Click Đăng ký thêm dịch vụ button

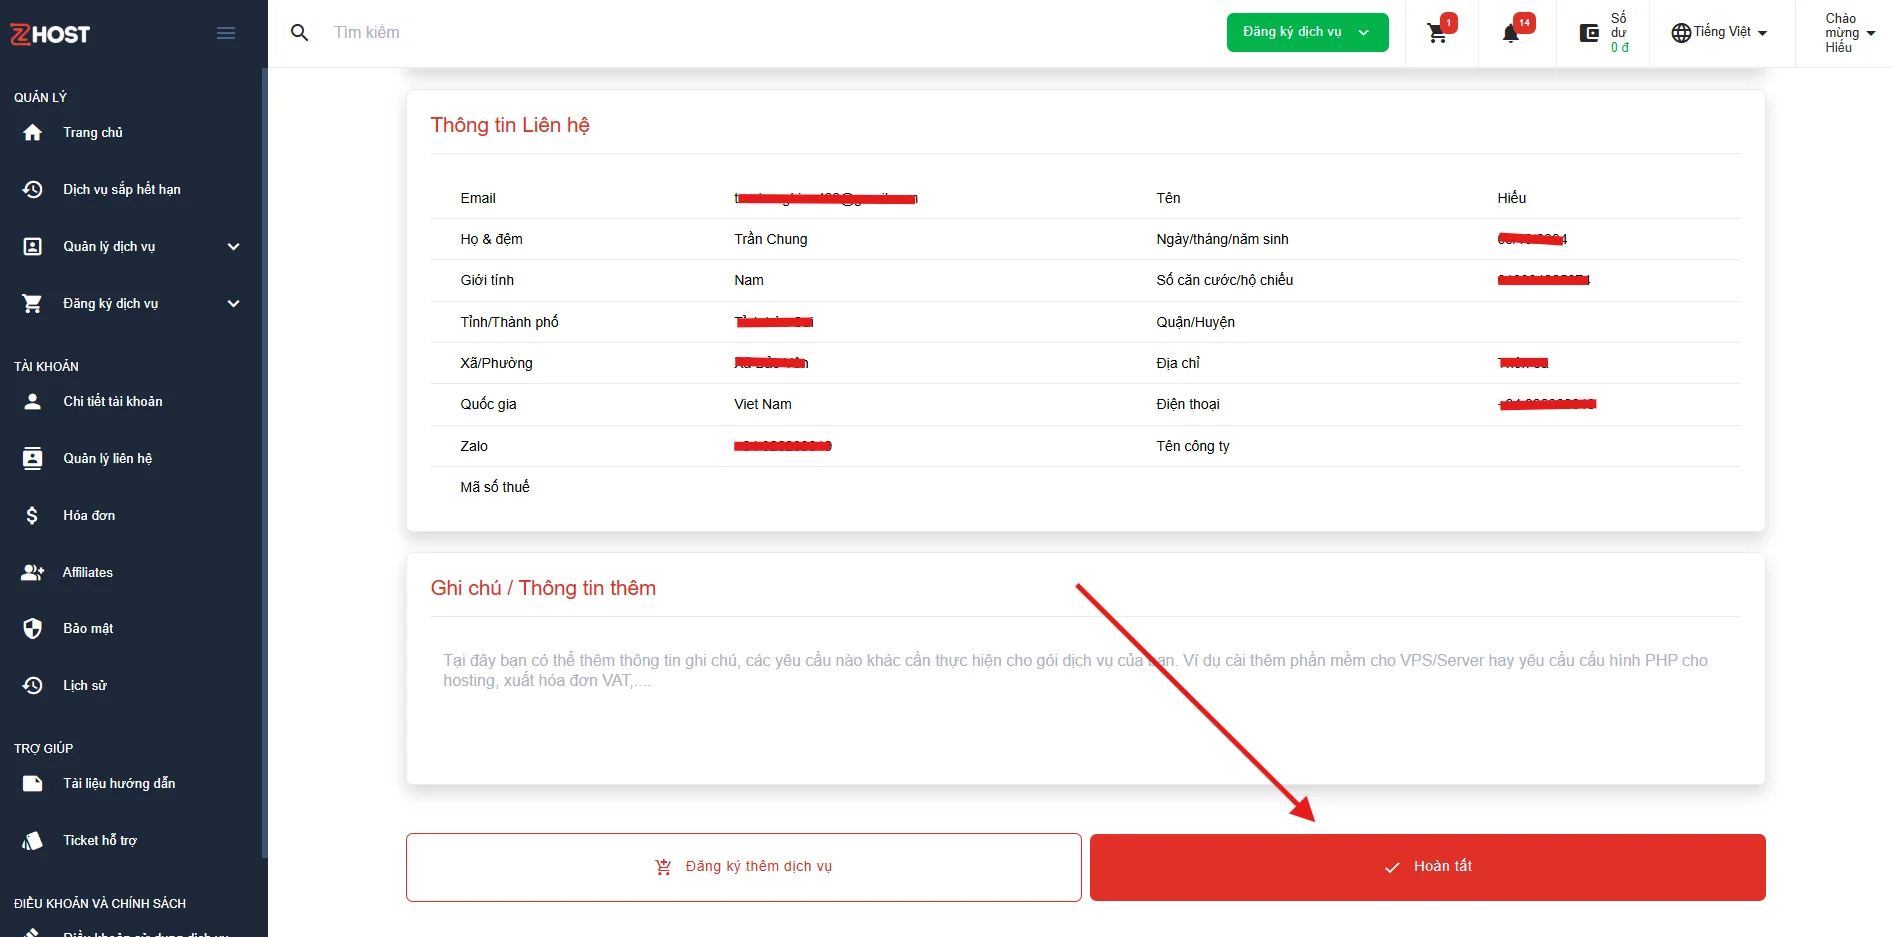[x=744, y=867]
